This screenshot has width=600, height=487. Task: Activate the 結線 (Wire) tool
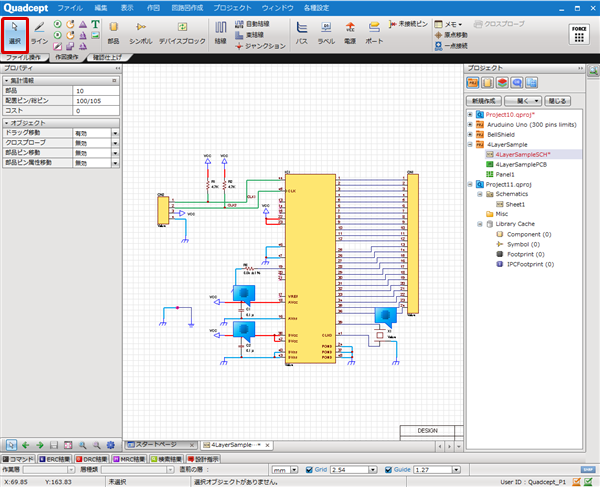click(221, 32)
